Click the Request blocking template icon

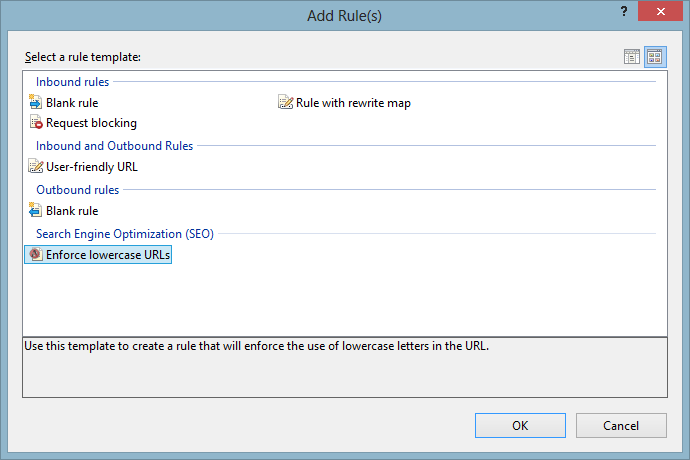coord(36,123)
